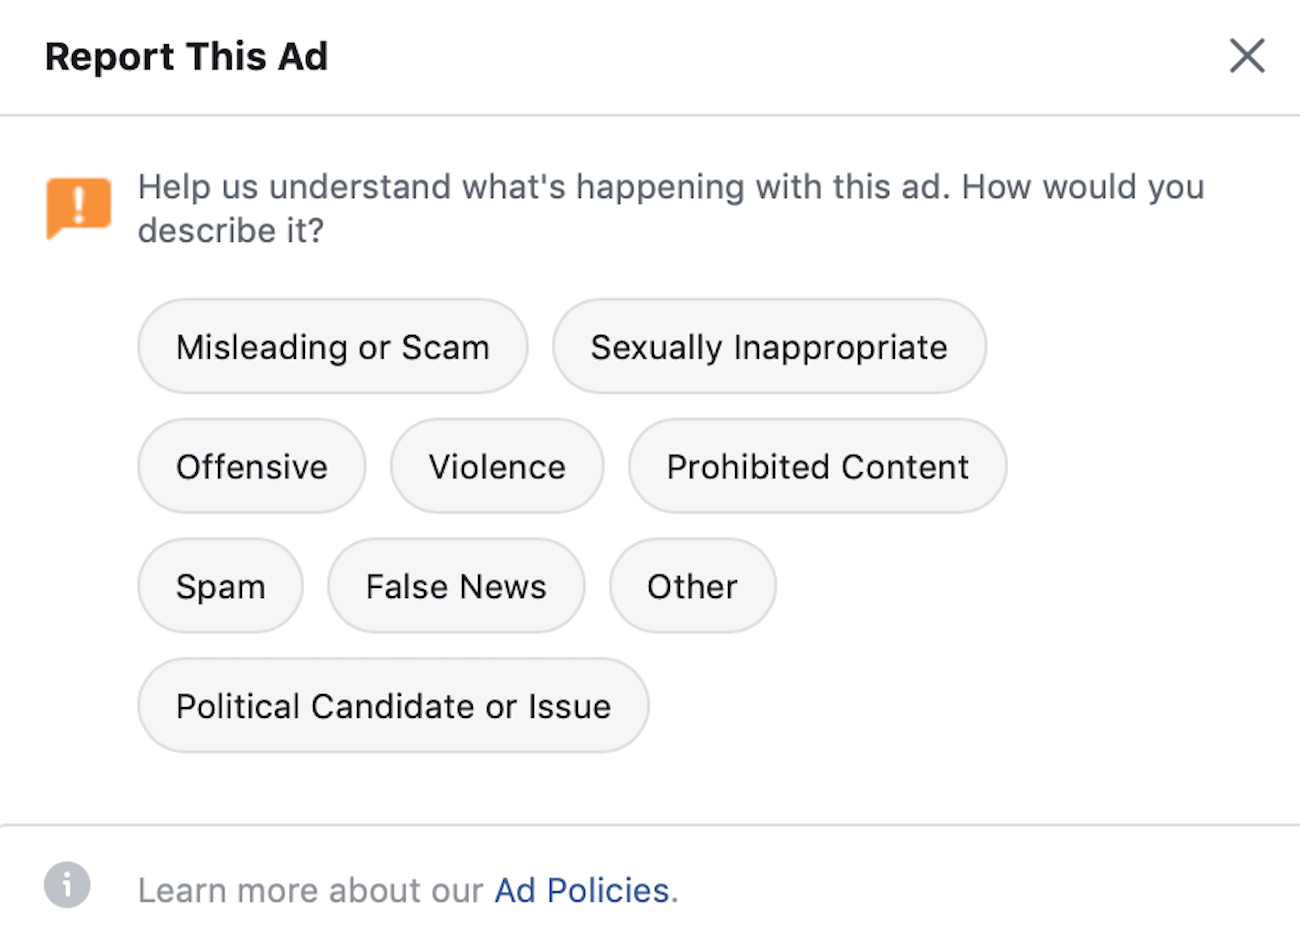Choose Sexually Inappropriate as the reason

769,347
